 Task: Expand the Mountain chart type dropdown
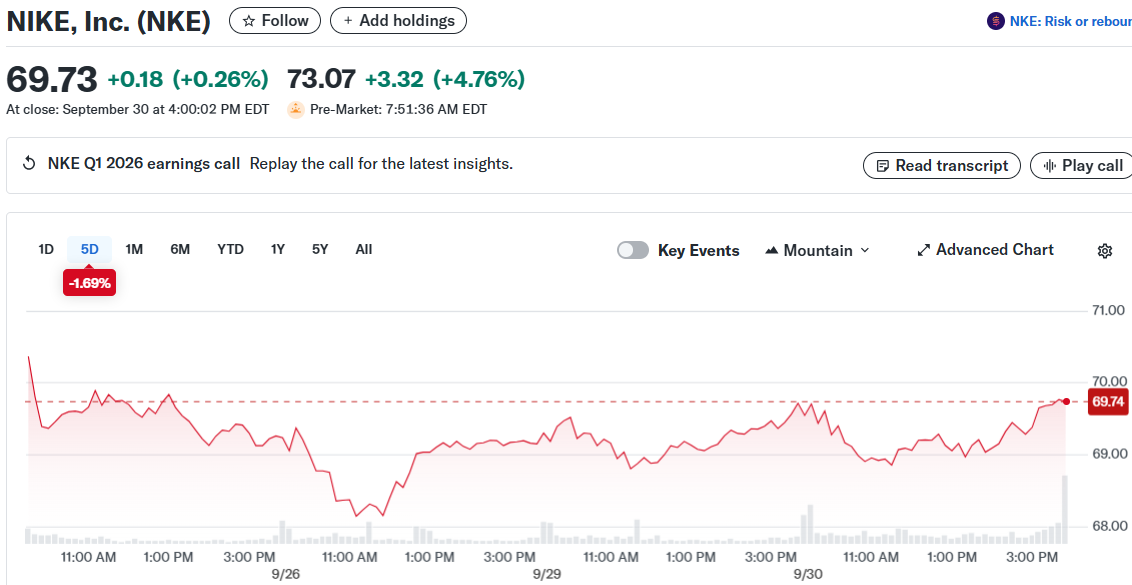(x=817, y=250)
